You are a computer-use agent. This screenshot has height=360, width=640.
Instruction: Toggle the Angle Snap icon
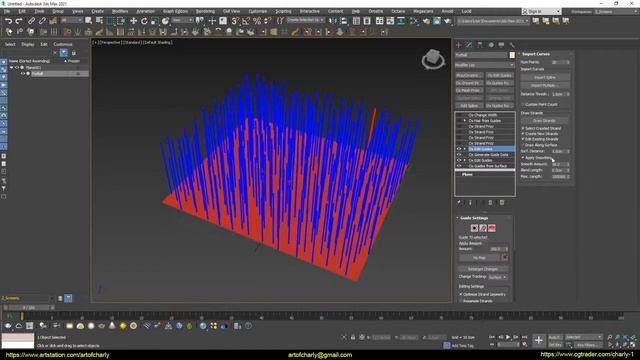click(246, 20)
